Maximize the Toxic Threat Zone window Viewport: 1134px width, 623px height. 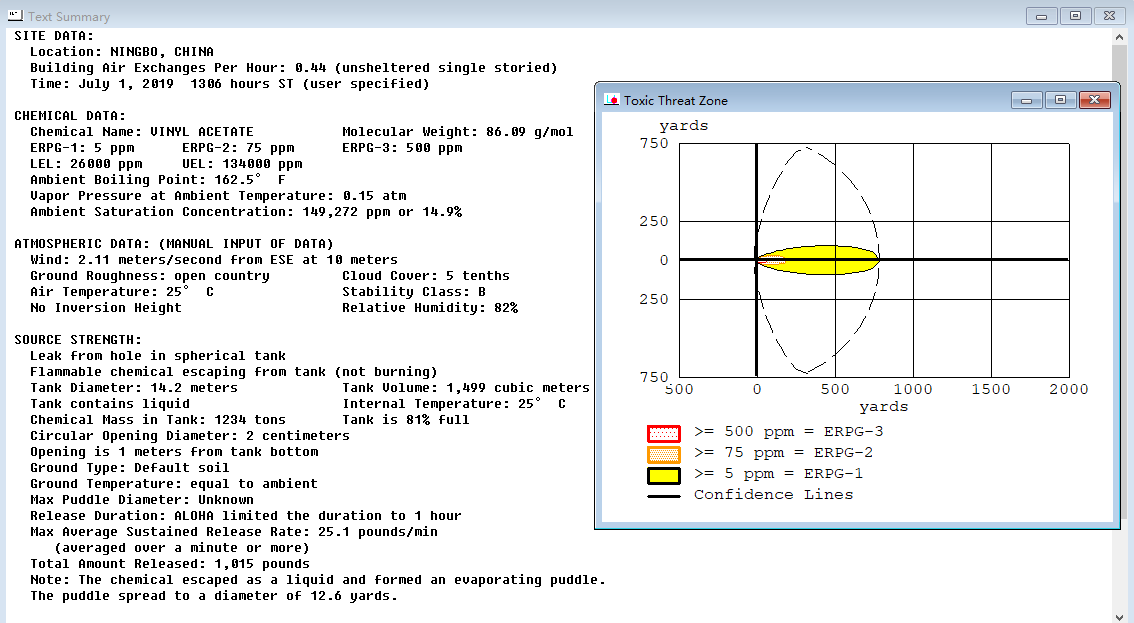point(1060,100)
